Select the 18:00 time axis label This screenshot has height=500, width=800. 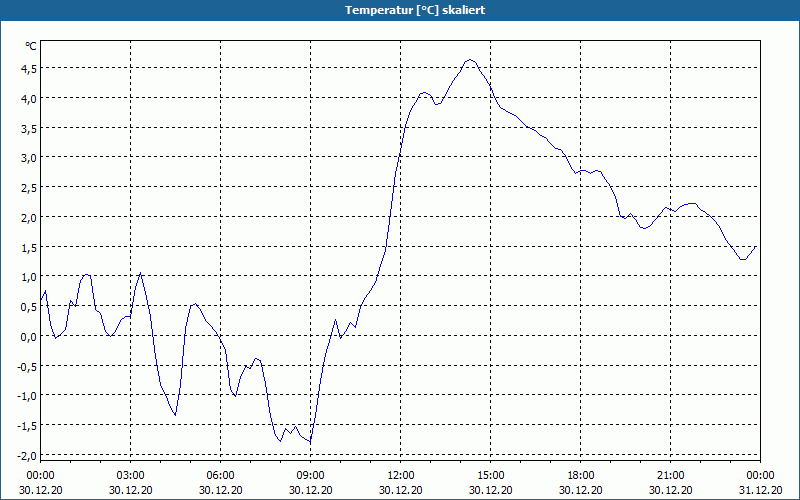coord(581,476)
